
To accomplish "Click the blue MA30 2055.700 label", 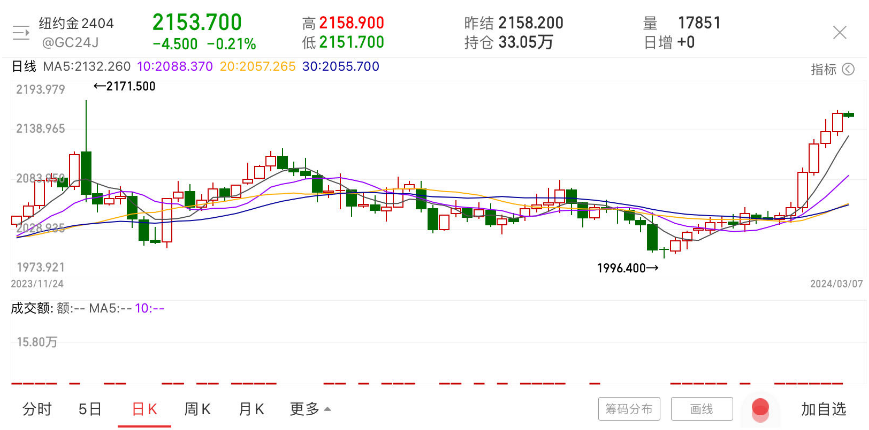I will 341,66.
